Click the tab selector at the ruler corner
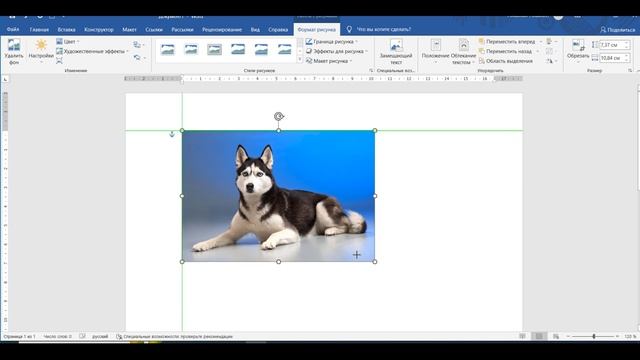This screenshot has height=360, width=640. coord(5,80)
